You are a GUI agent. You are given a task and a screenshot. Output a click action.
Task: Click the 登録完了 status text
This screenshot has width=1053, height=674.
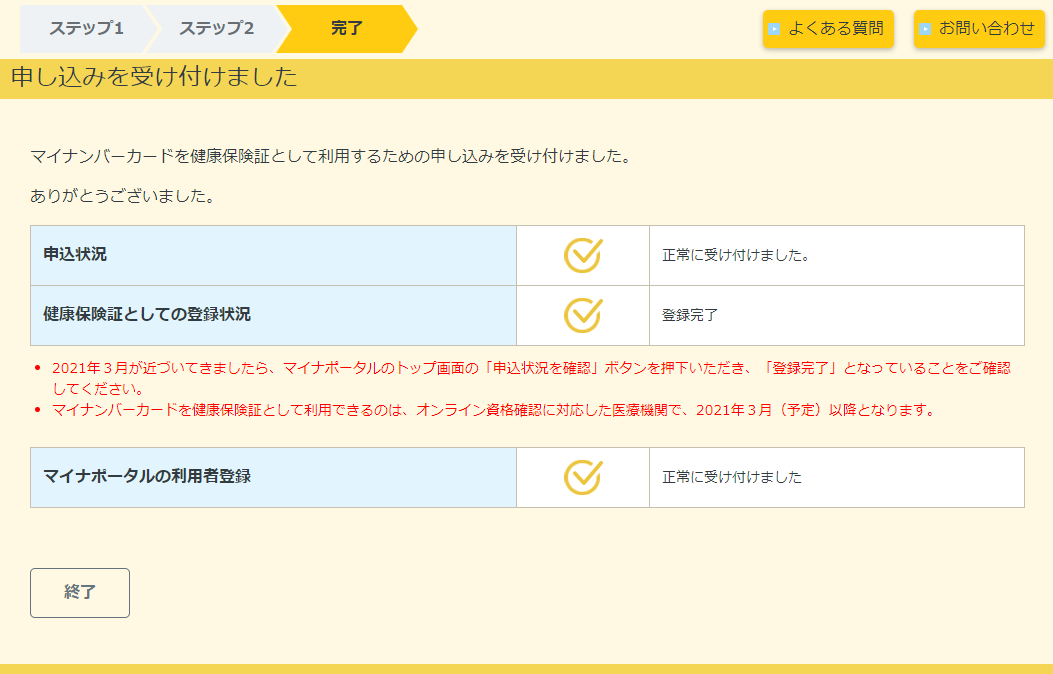(690, 315)
